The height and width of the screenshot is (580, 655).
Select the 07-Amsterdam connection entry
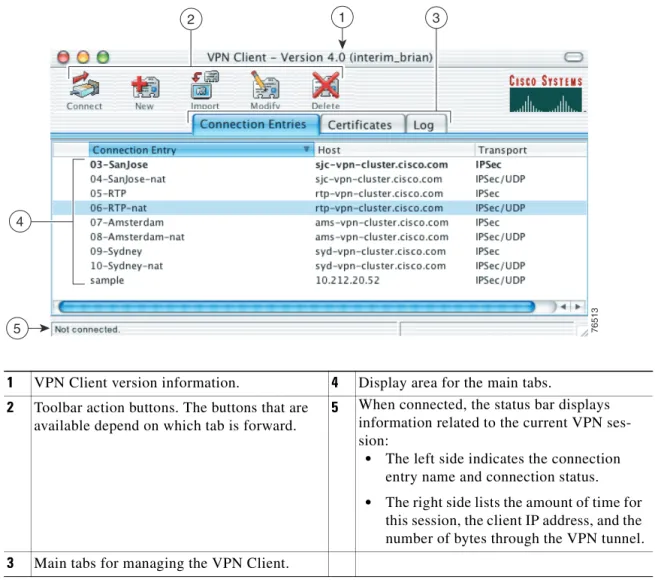(x=319, y=222)
